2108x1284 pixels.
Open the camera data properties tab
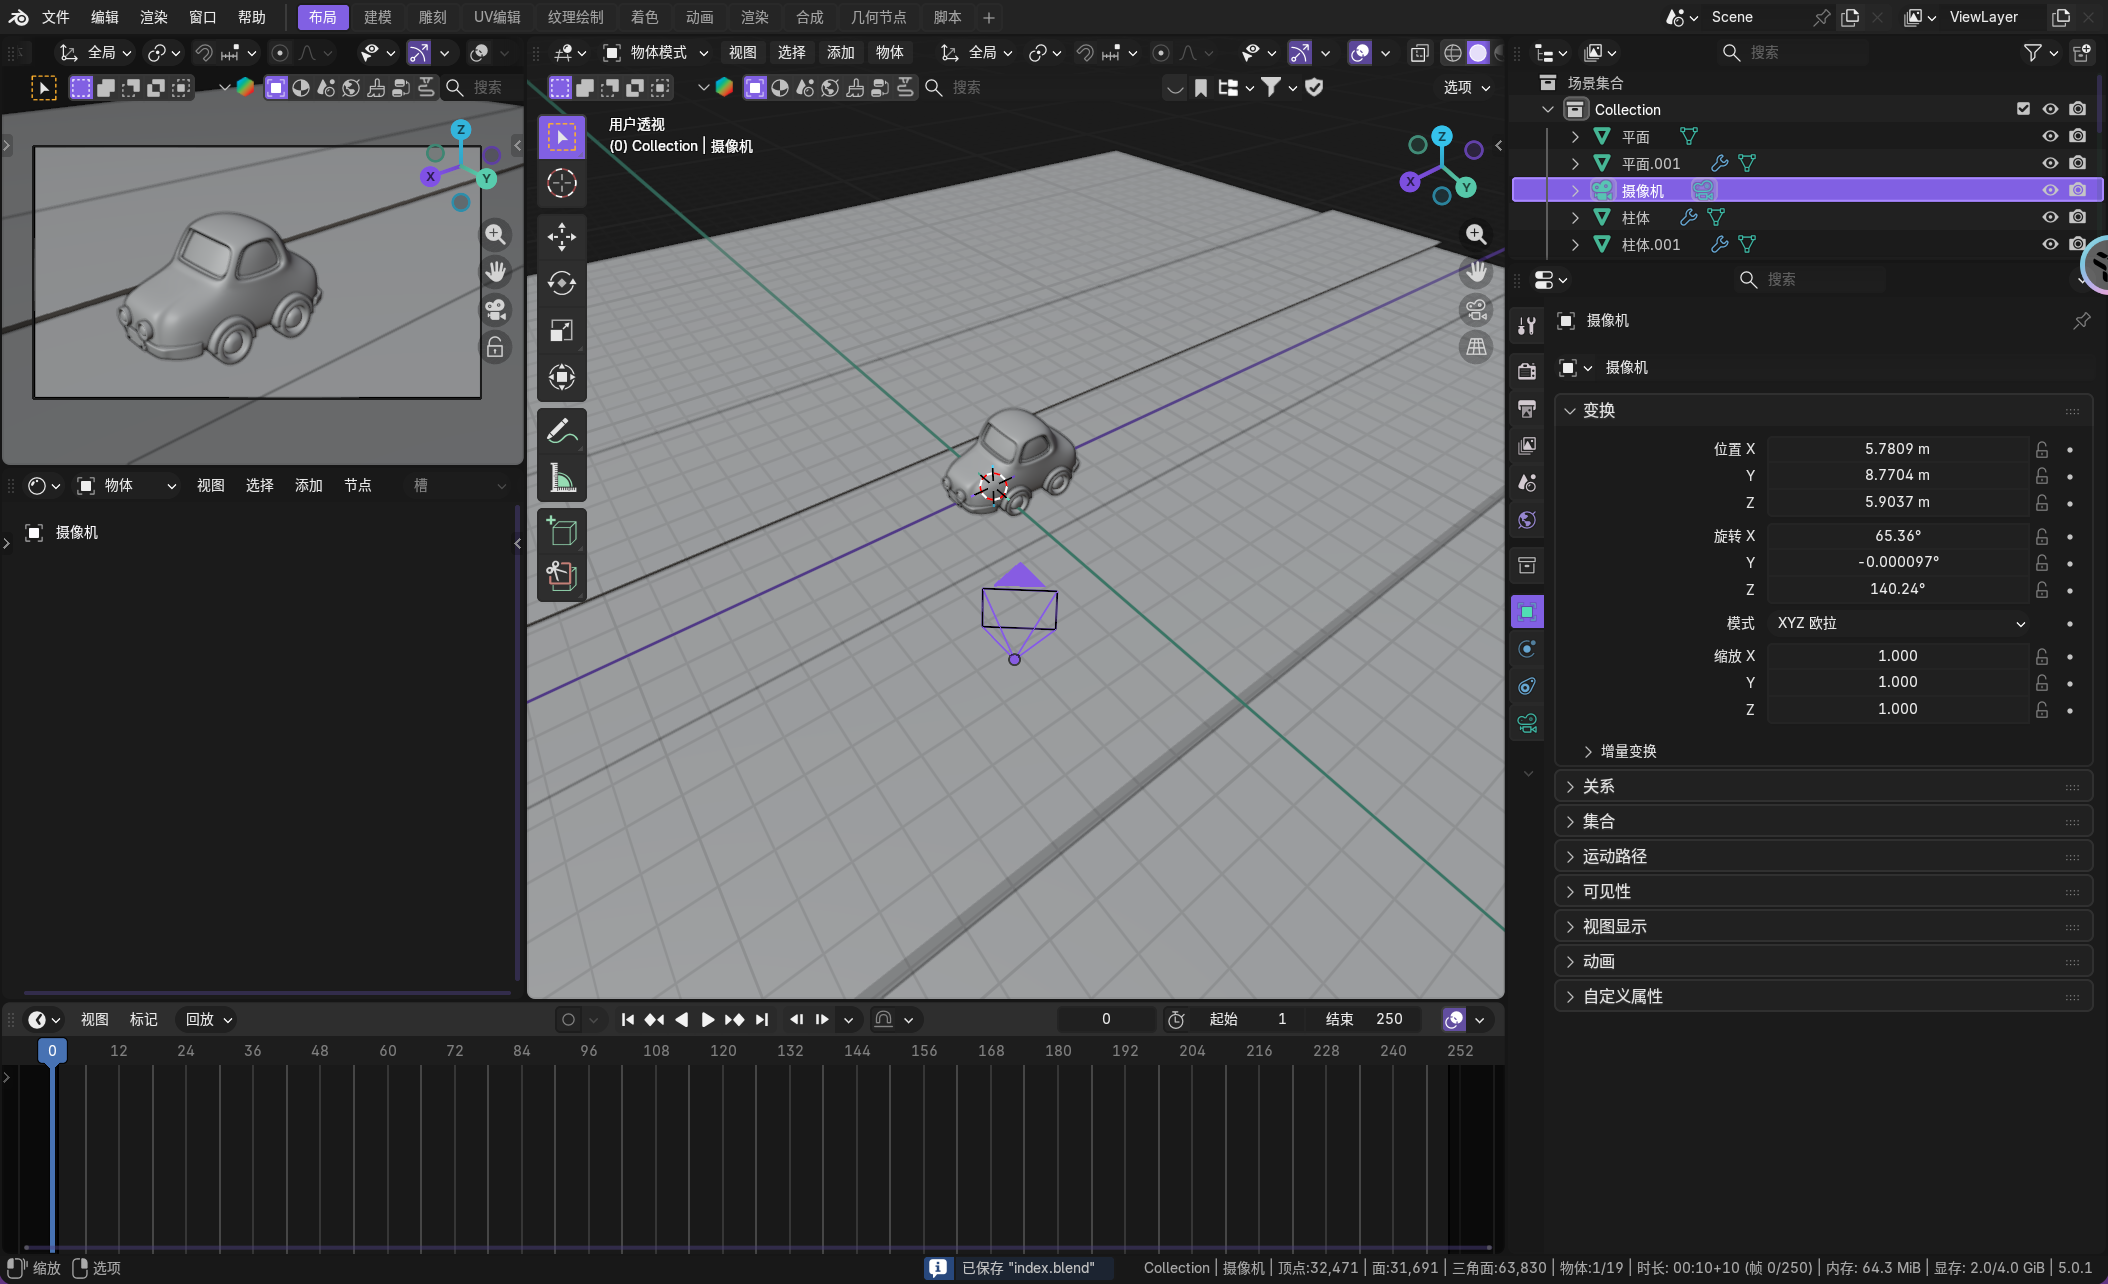tap(1527, 723)
